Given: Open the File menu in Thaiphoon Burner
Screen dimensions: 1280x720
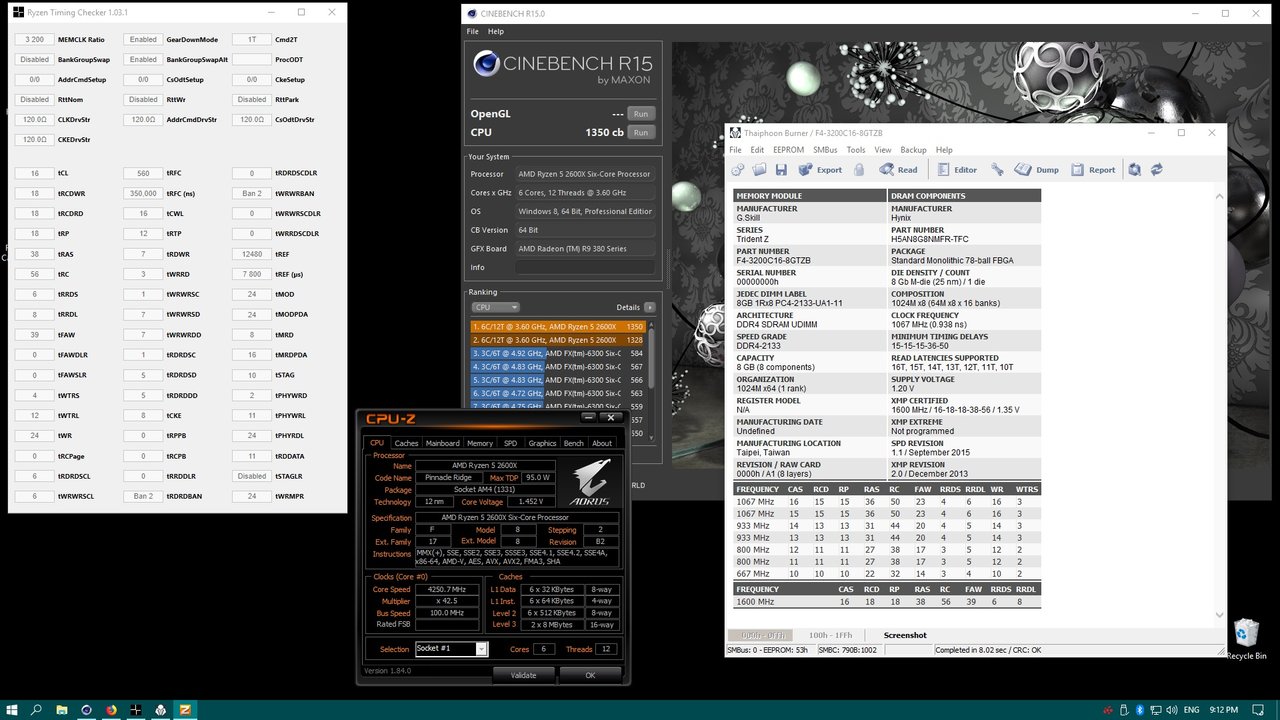Looking at the screenshot, I should [x=736, y=150].
